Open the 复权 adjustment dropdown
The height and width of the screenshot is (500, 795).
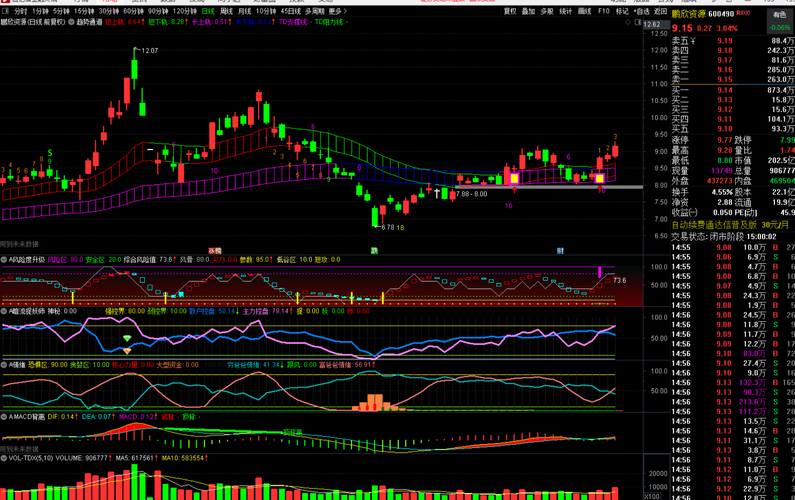(510, 11)
